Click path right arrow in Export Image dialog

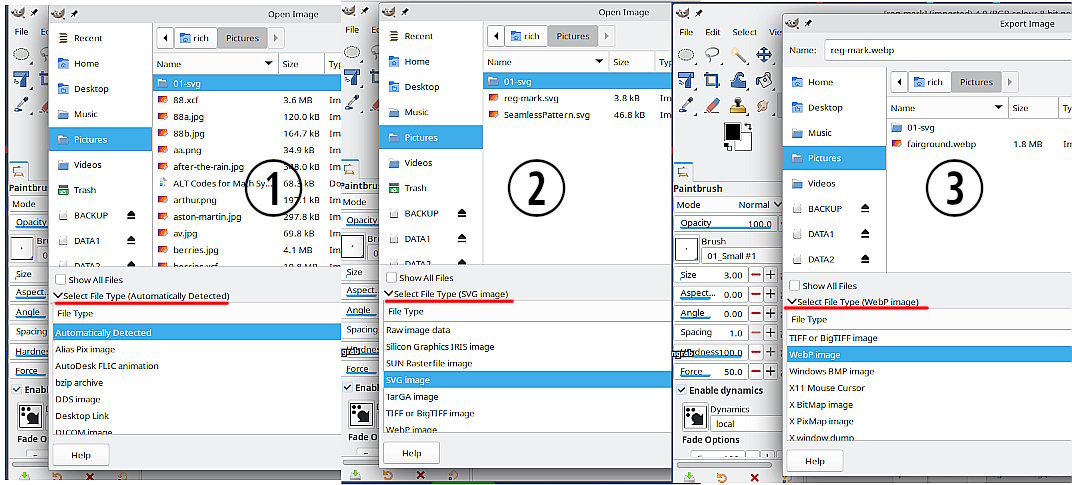[1010, 82]
